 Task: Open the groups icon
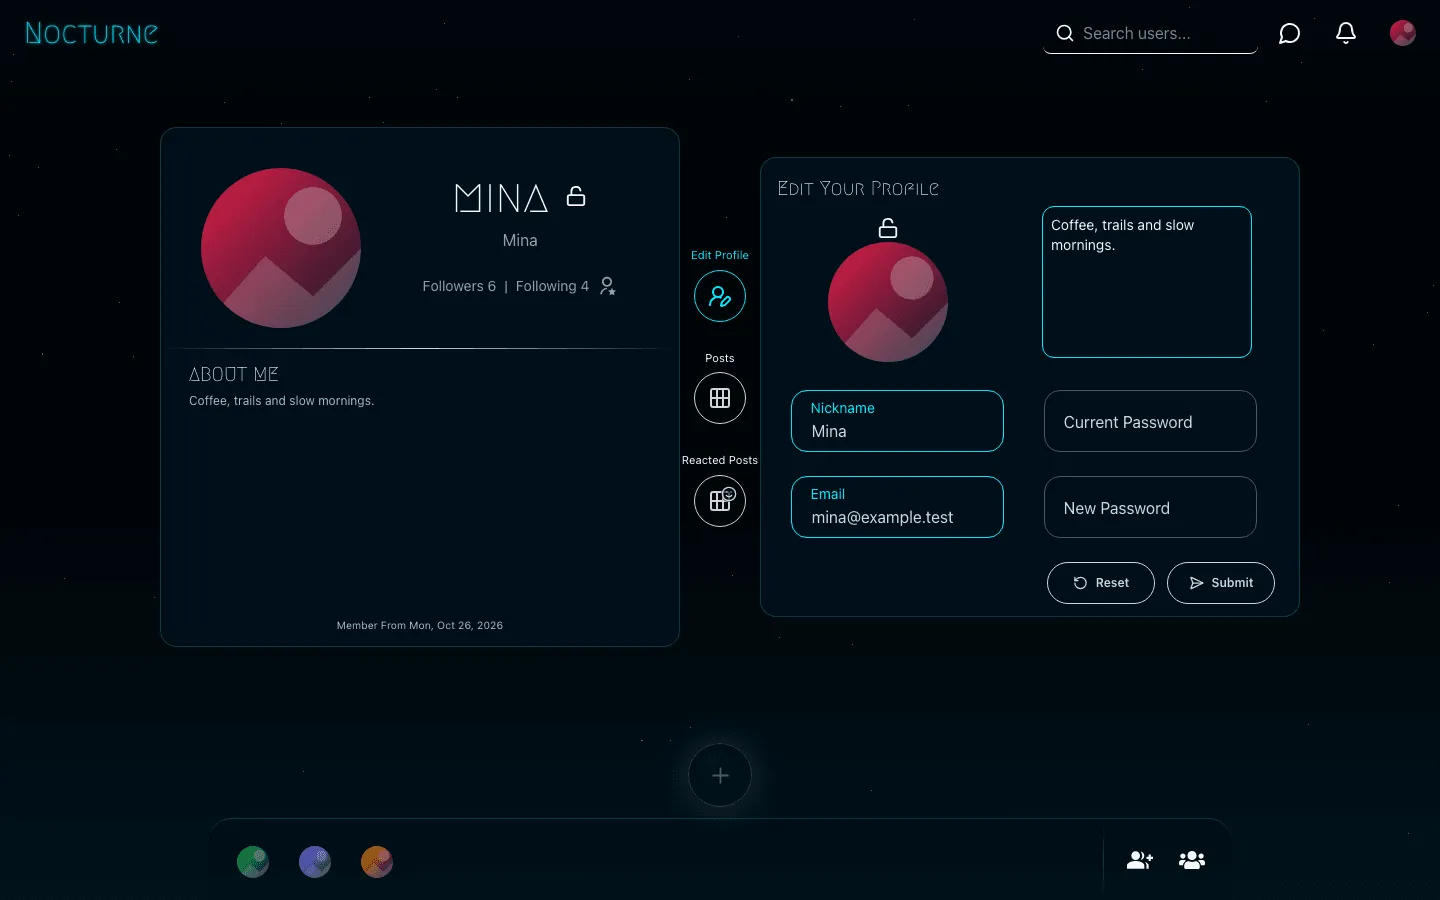[x=1192, y=860]
